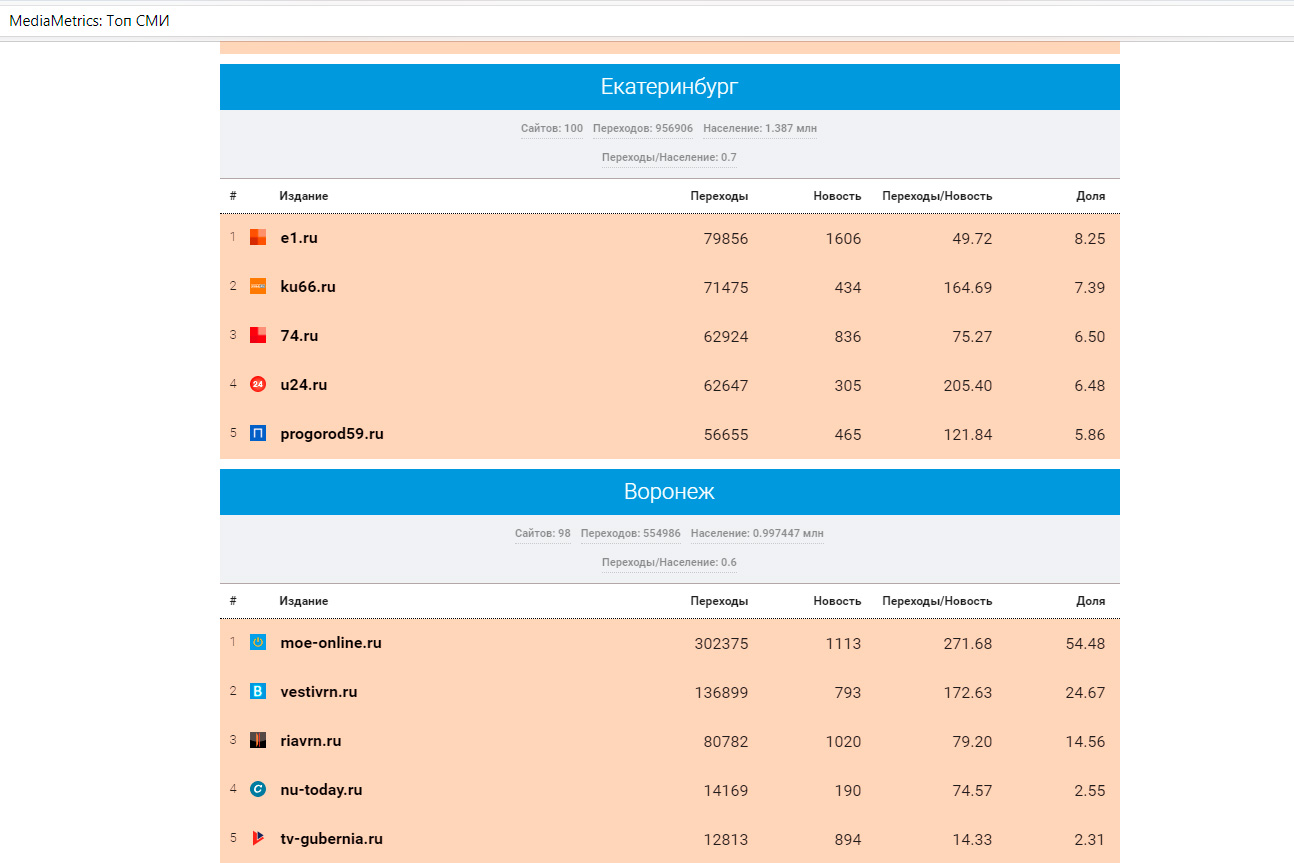Click Екатеринбург Сайтов: 100 stat
1294x863 pixels.
coord(551,128)
